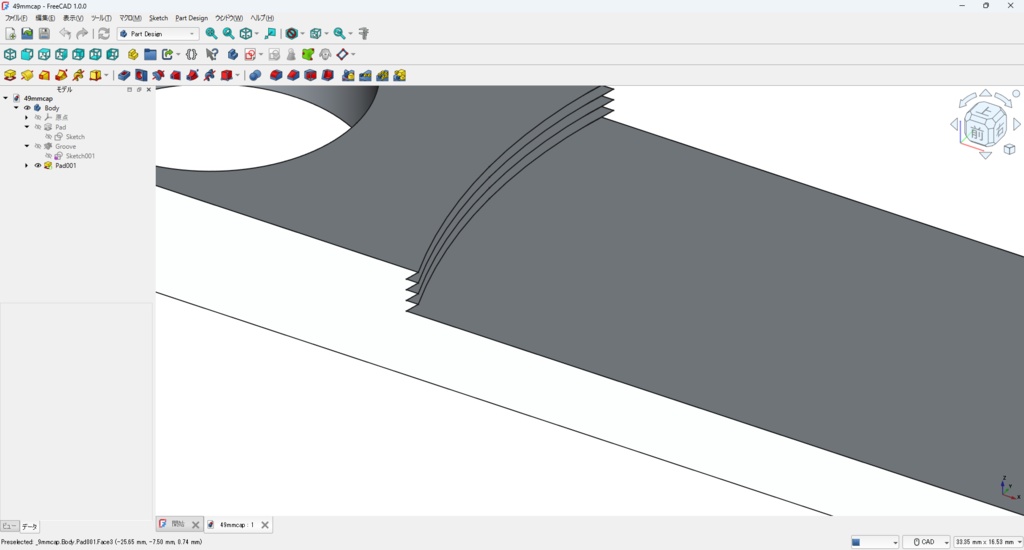Toggle visibility eye of Pad001 item

pos(38,166)
